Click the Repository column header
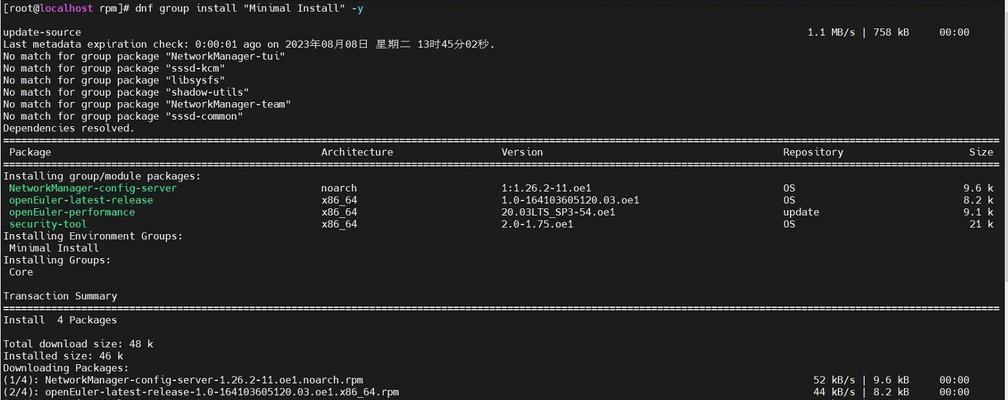The height and width of the screenshot is (400, 1008). tap(813, 152)
